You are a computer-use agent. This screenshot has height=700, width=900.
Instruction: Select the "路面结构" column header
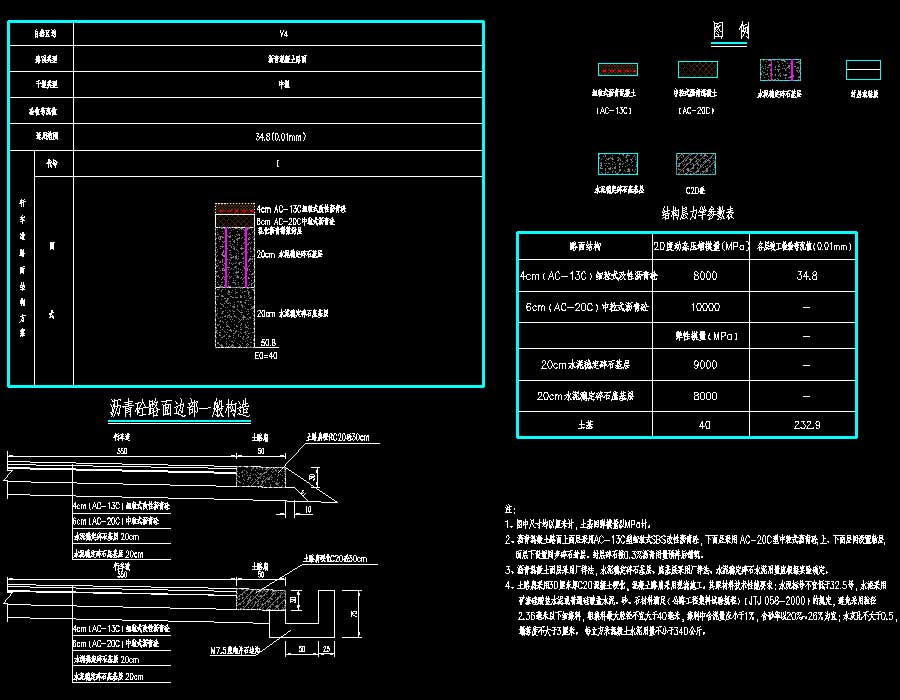pyautogui.click(x=585, y=247)
